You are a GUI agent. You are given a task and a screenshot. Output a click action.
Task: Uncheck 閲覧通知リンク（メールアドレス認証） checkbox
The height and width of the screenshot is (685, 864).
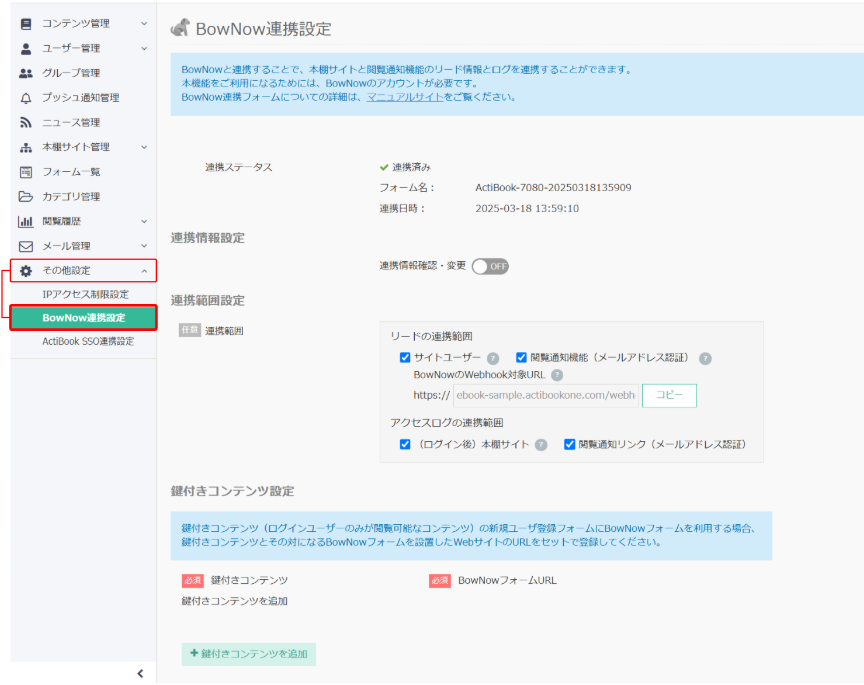(x=570, y=444)
